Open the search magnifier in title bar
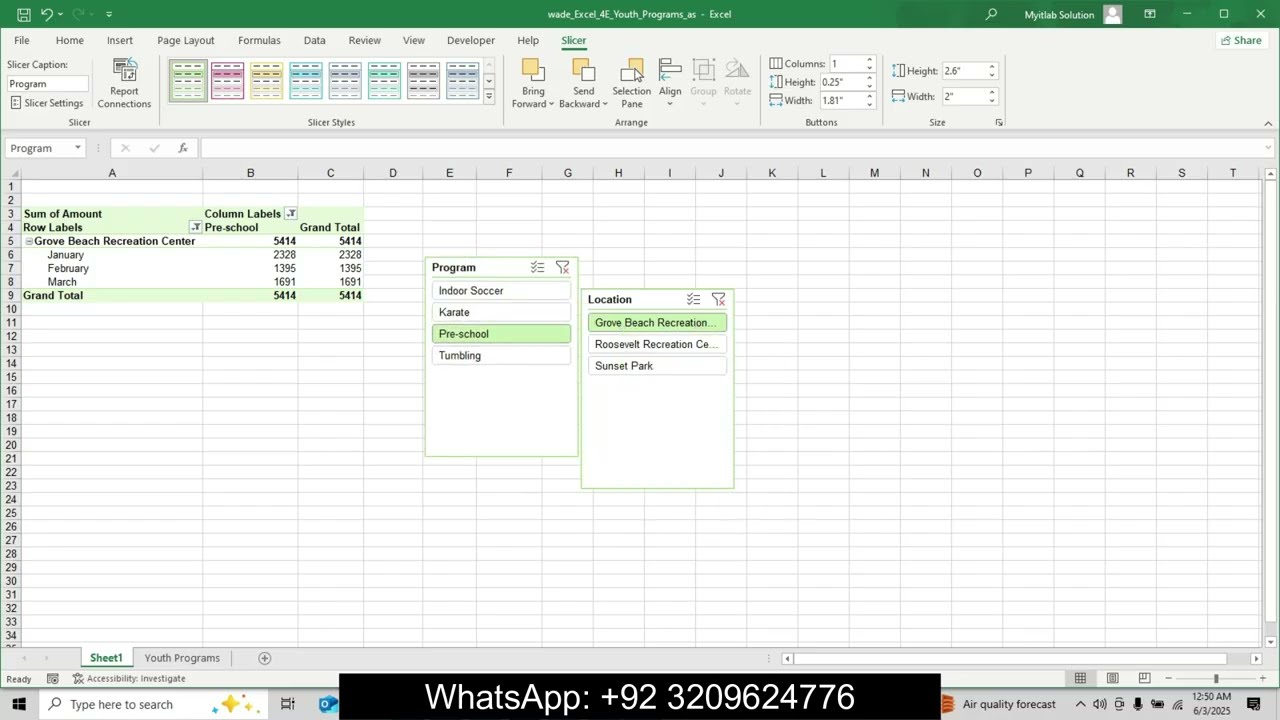1280x720 pixels. point(991,14)
